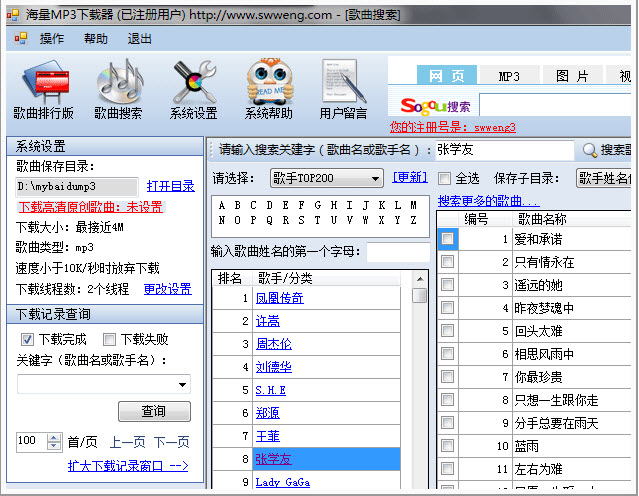This screenshot has width=639, height=496.
Task: Click the singer list scroll-up arrow
Action: (420, 280)
